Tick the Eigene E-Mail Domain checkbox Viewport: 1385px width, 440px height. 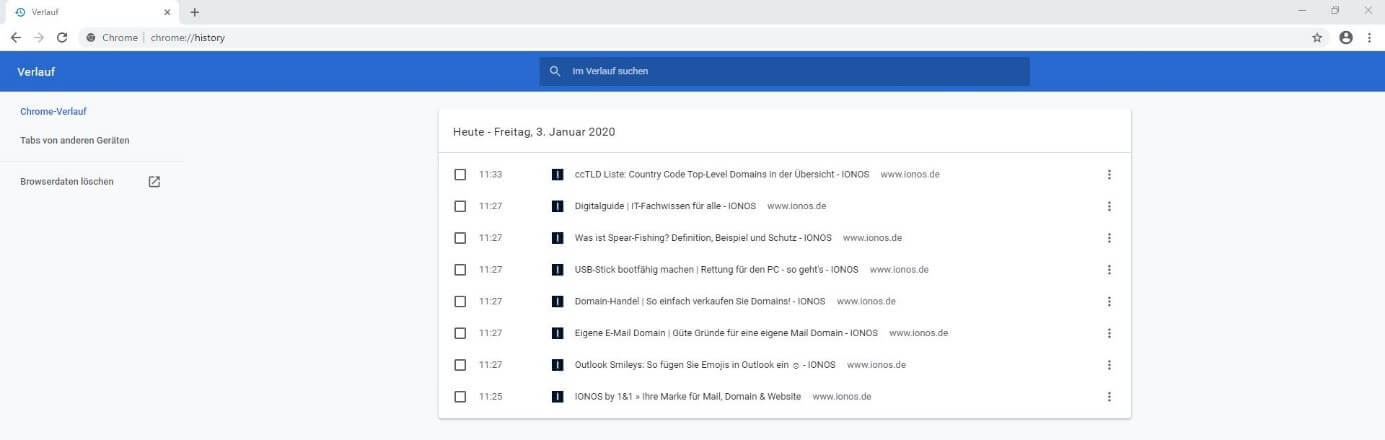tap(460, 333)
